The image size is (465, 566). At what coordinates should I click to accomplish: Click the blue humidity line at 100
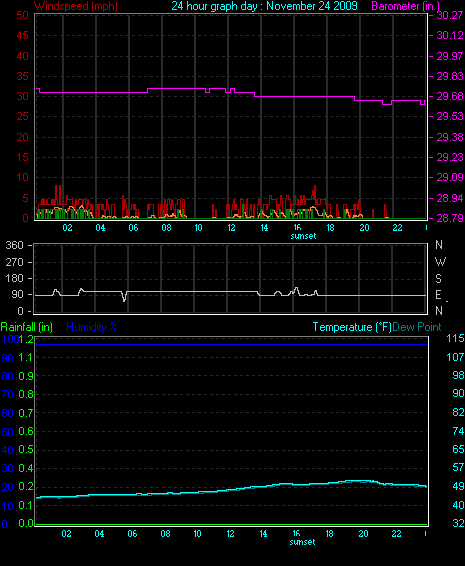pos(231,344)
